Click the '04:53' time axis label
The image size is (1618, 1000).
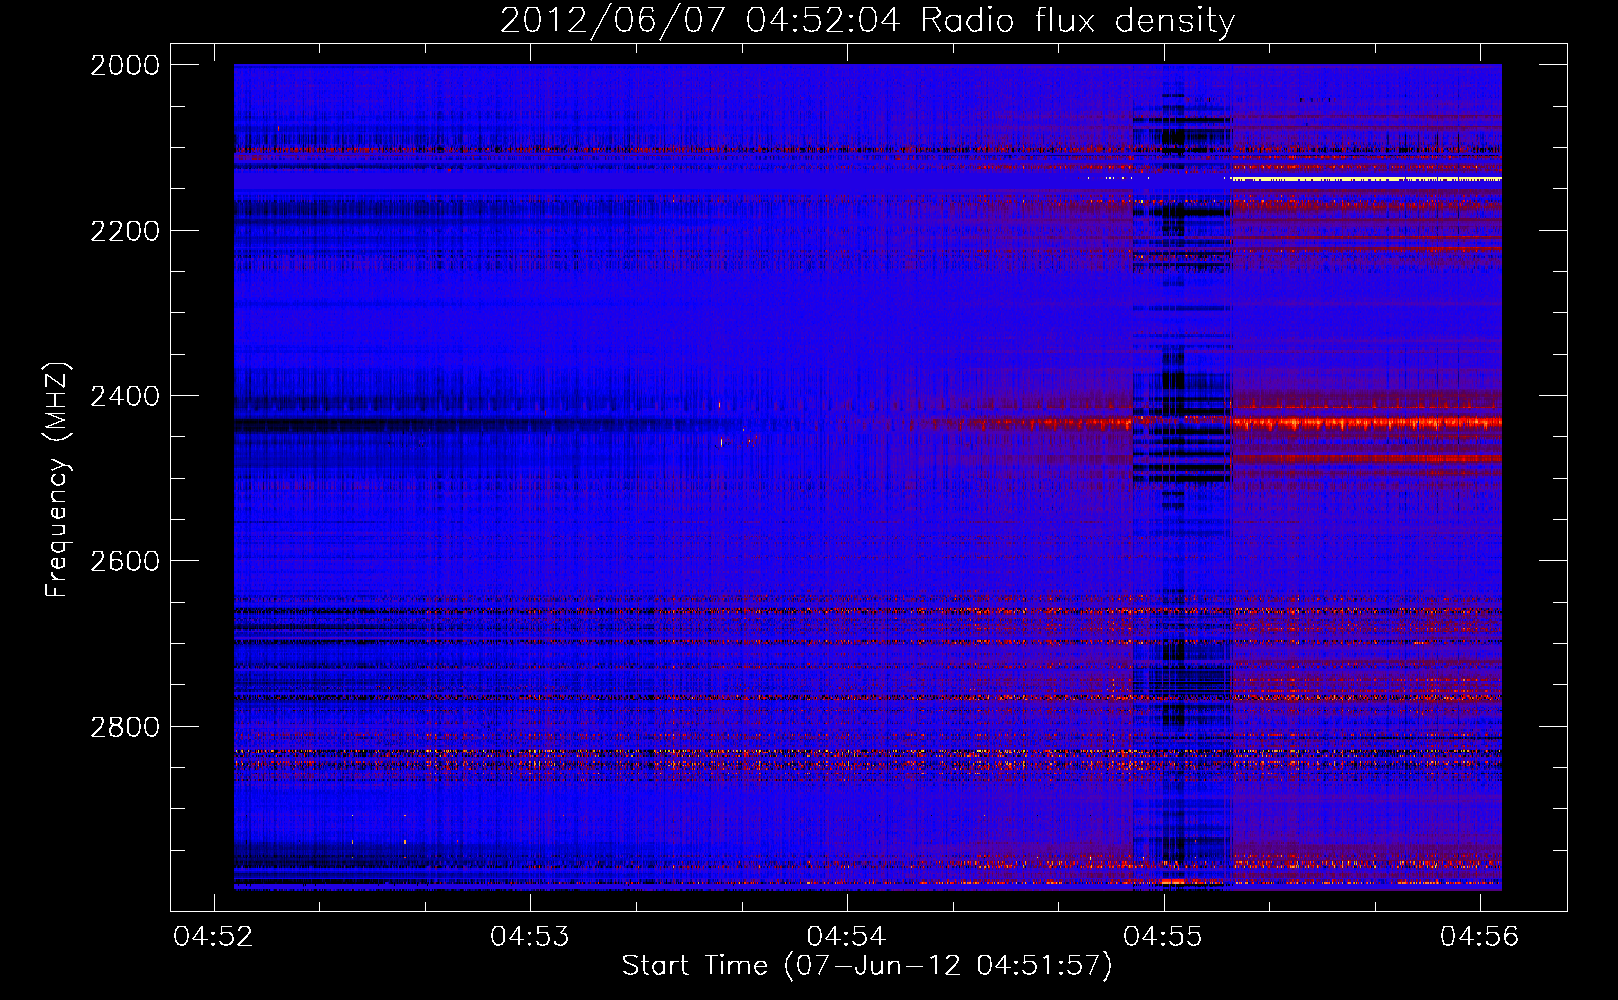[x=529, y=936]
